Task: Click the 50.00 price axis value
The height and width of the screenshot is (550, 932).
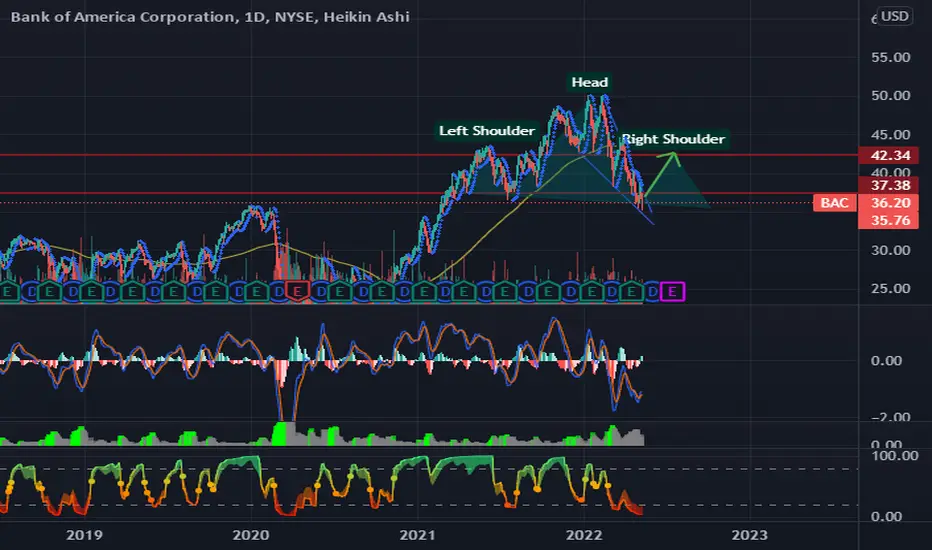Action: 890,96
